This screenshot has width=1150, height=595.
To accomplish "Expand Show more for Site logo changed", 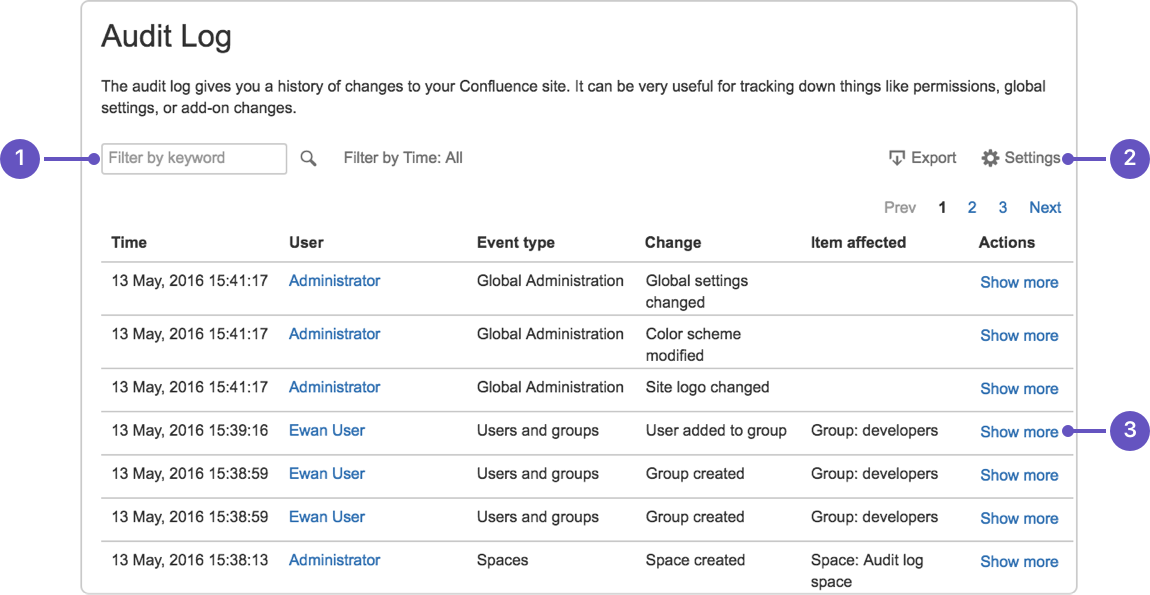I will 1019,389.
